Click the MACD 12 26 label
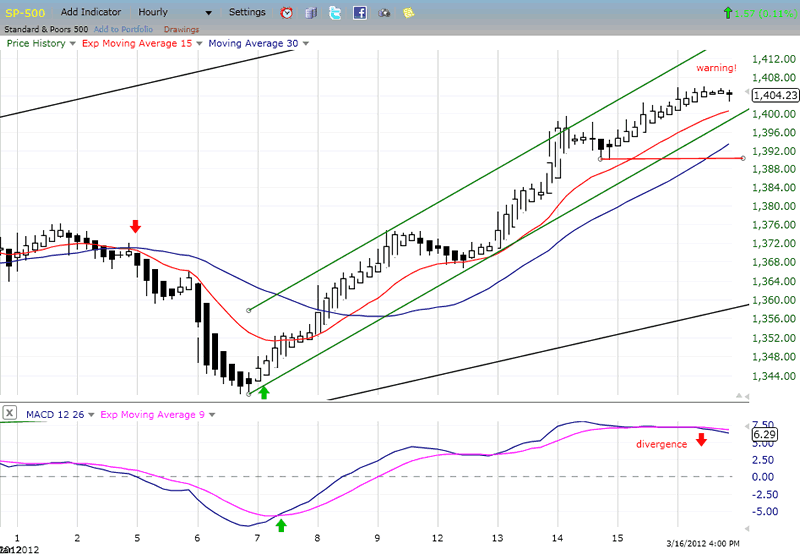This screenshot has height=554, width=800. pos(55,414)
